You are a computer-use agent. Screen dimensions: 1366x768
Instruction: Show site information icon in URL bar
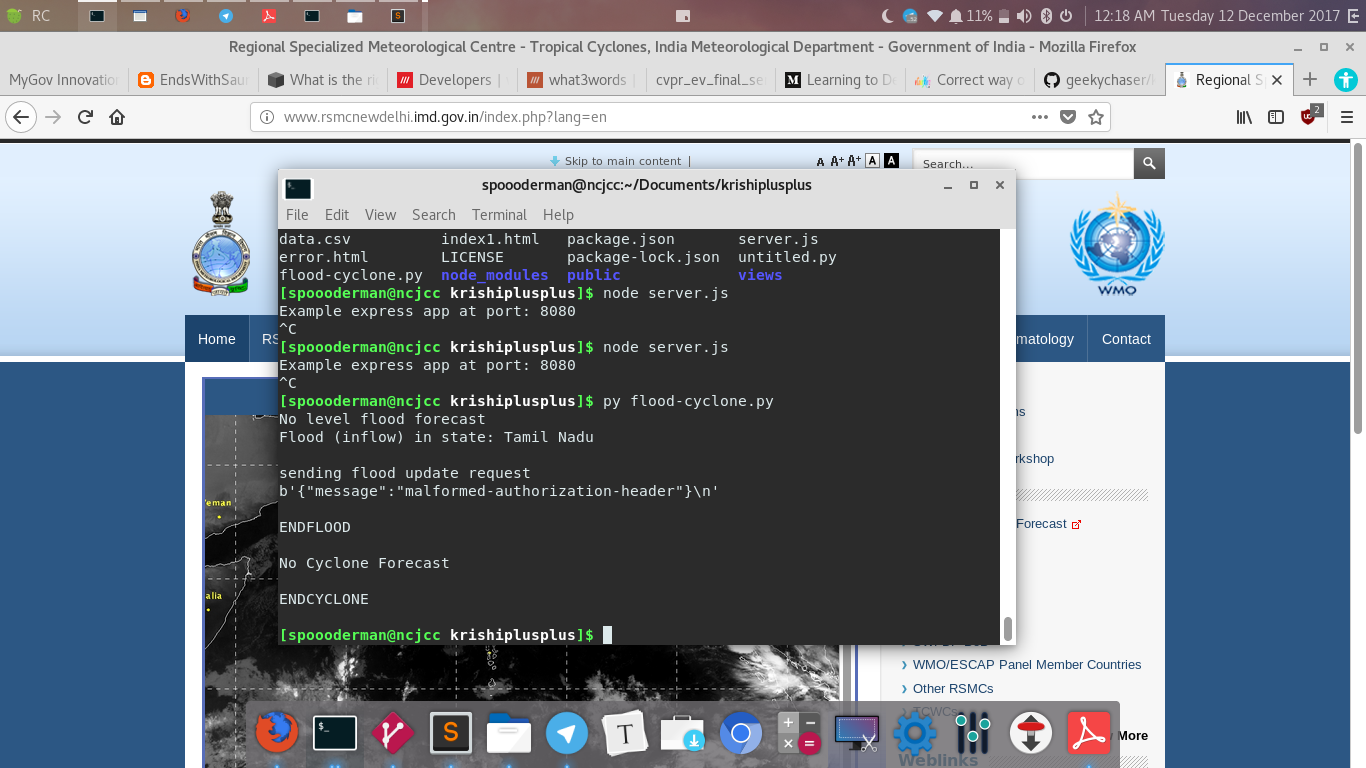pyautogui.click(x=267, y=117)
